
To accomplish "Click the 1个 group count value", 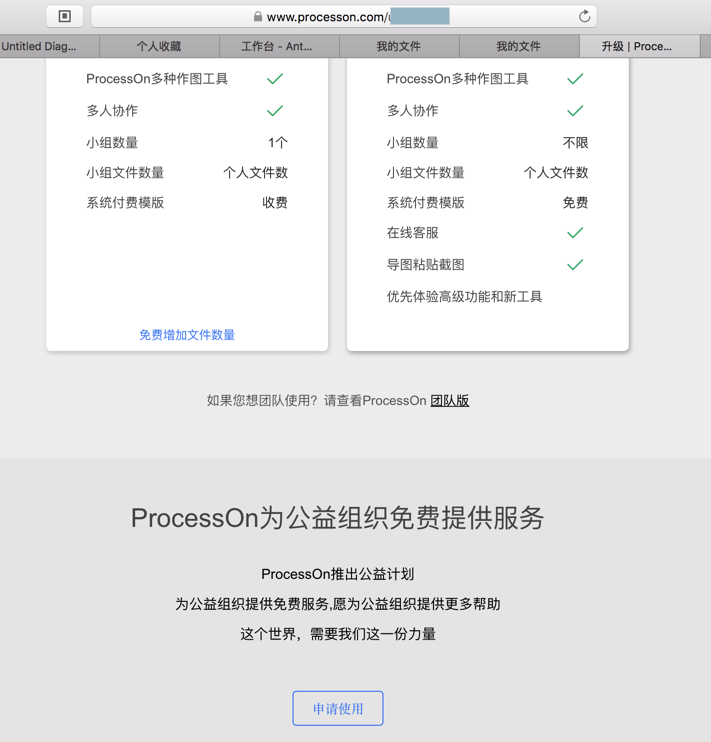I will [x=278, y=143].
